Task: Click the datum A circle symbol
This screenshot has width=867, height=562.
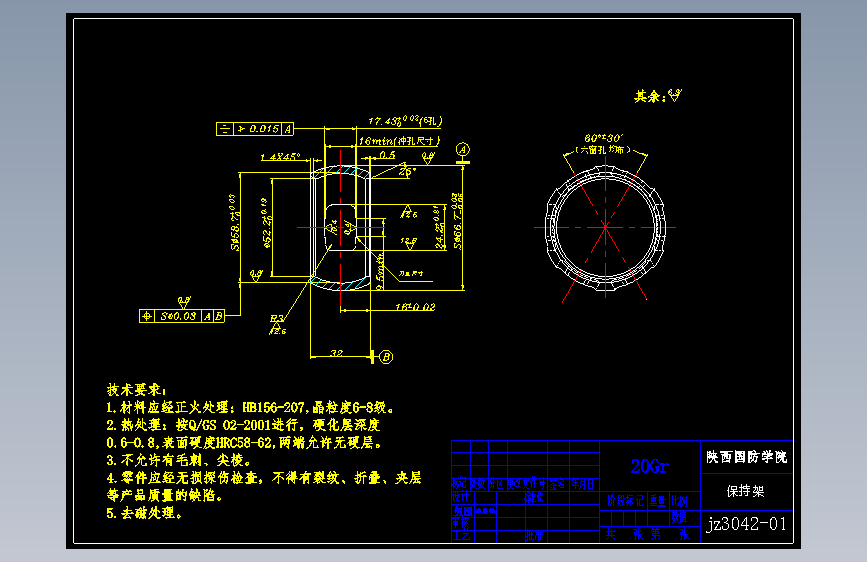Action: coord(462,149)
